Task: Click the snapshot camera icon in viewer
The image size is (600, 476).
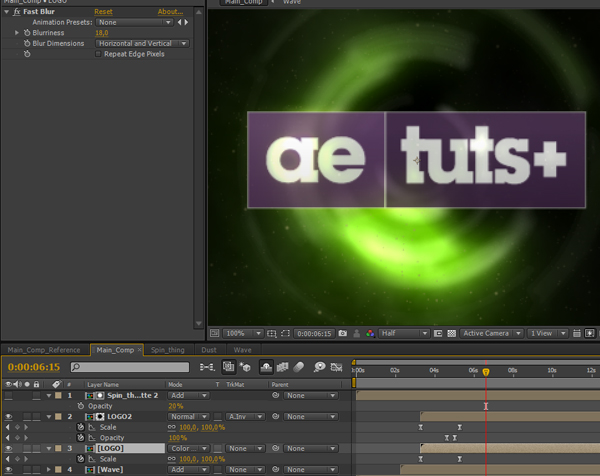Action: point(343,333)
